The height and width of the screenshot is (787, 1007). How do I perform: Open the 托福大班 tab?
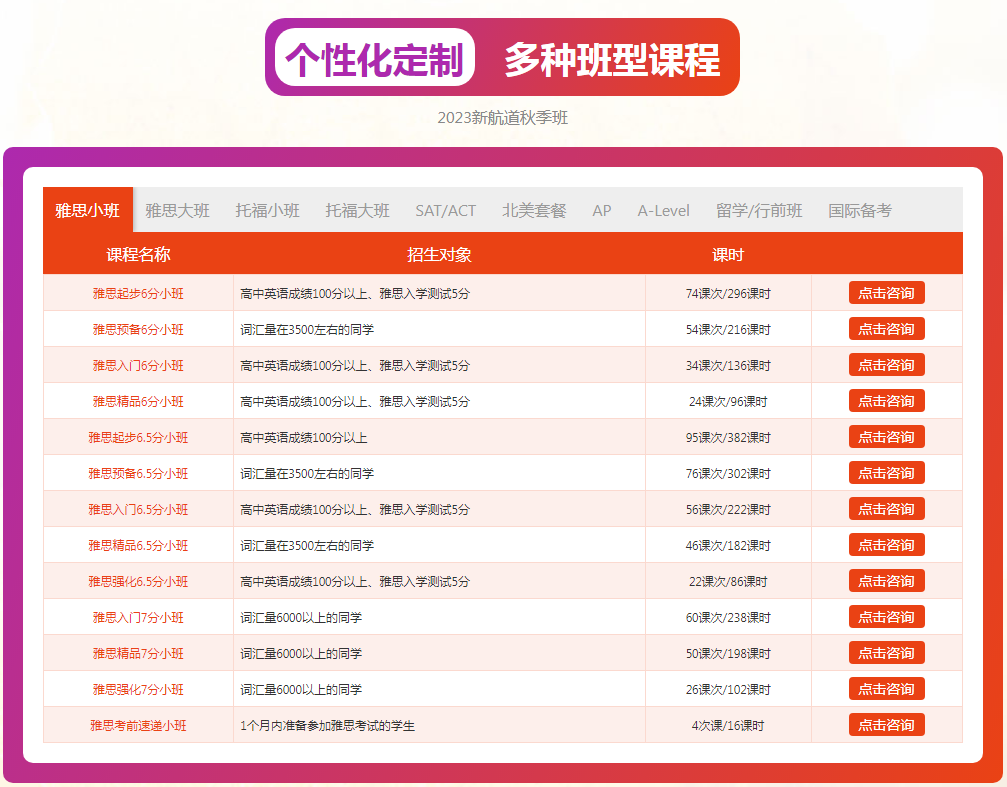357,211
